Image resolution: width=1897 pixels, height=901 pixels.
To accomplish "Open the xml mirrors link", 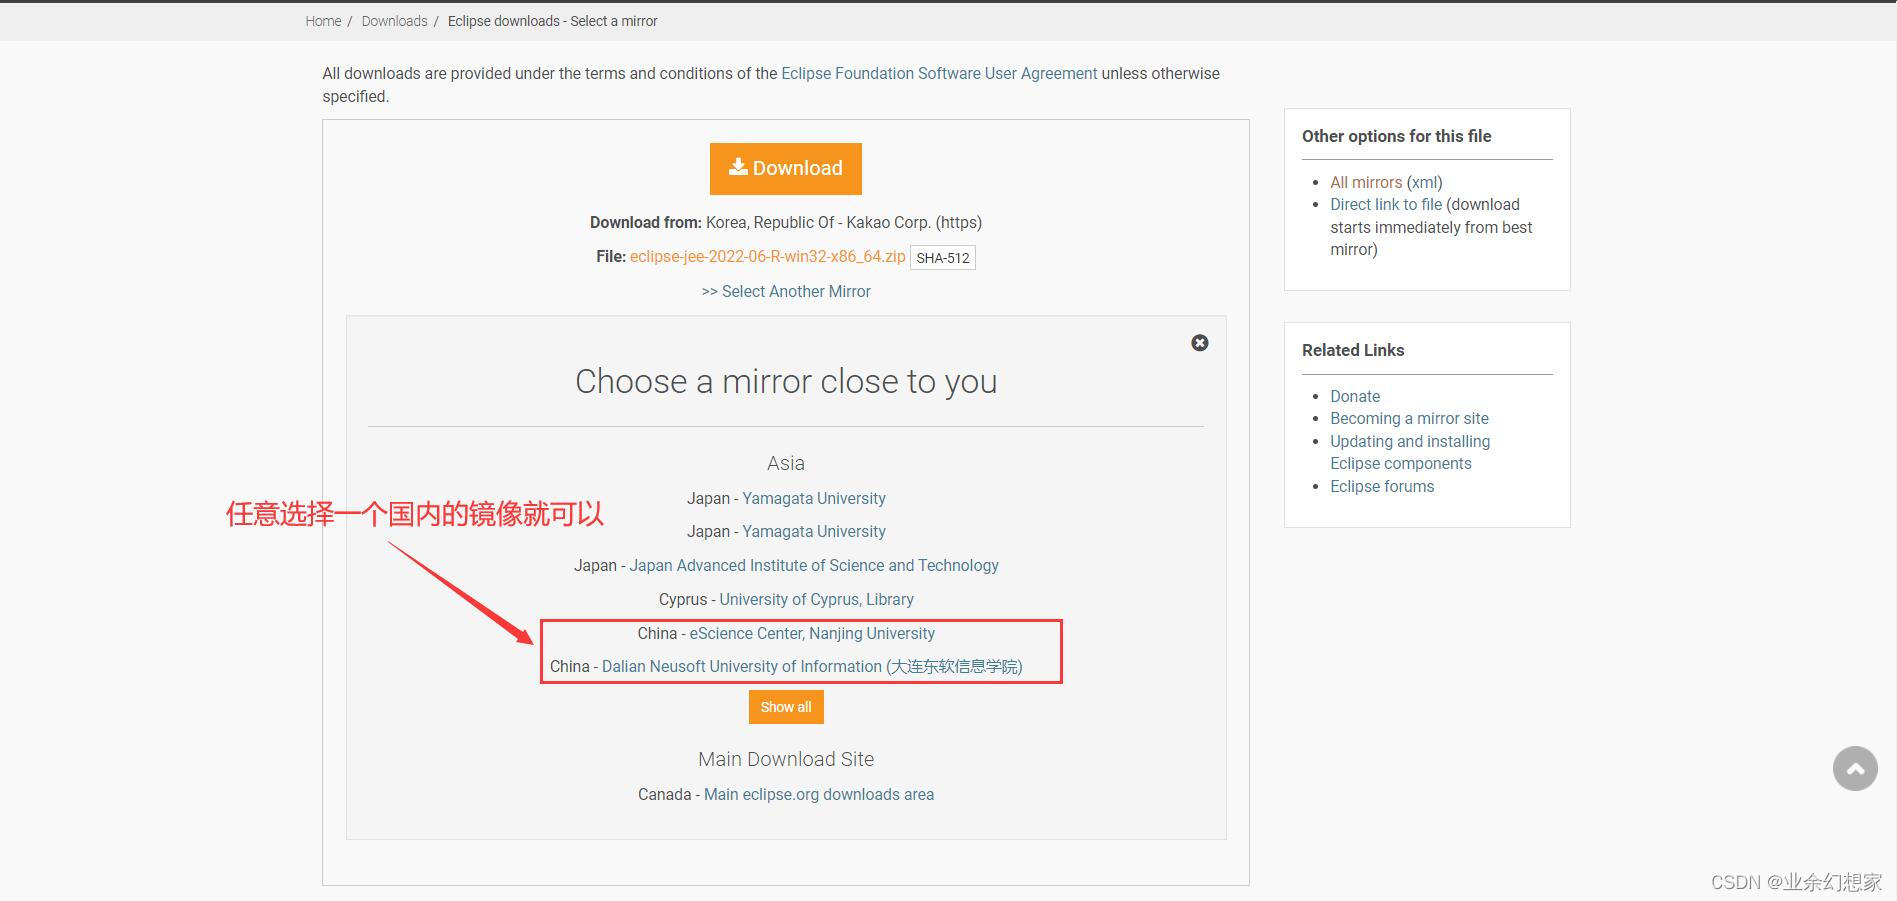I will [x=1425, y=182].
